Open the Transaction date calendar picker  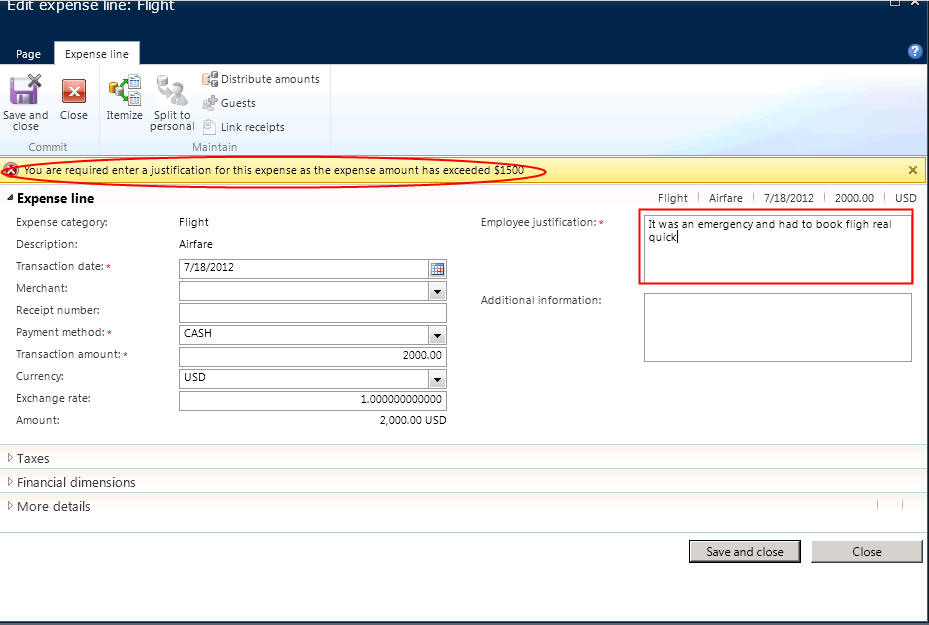437,269
